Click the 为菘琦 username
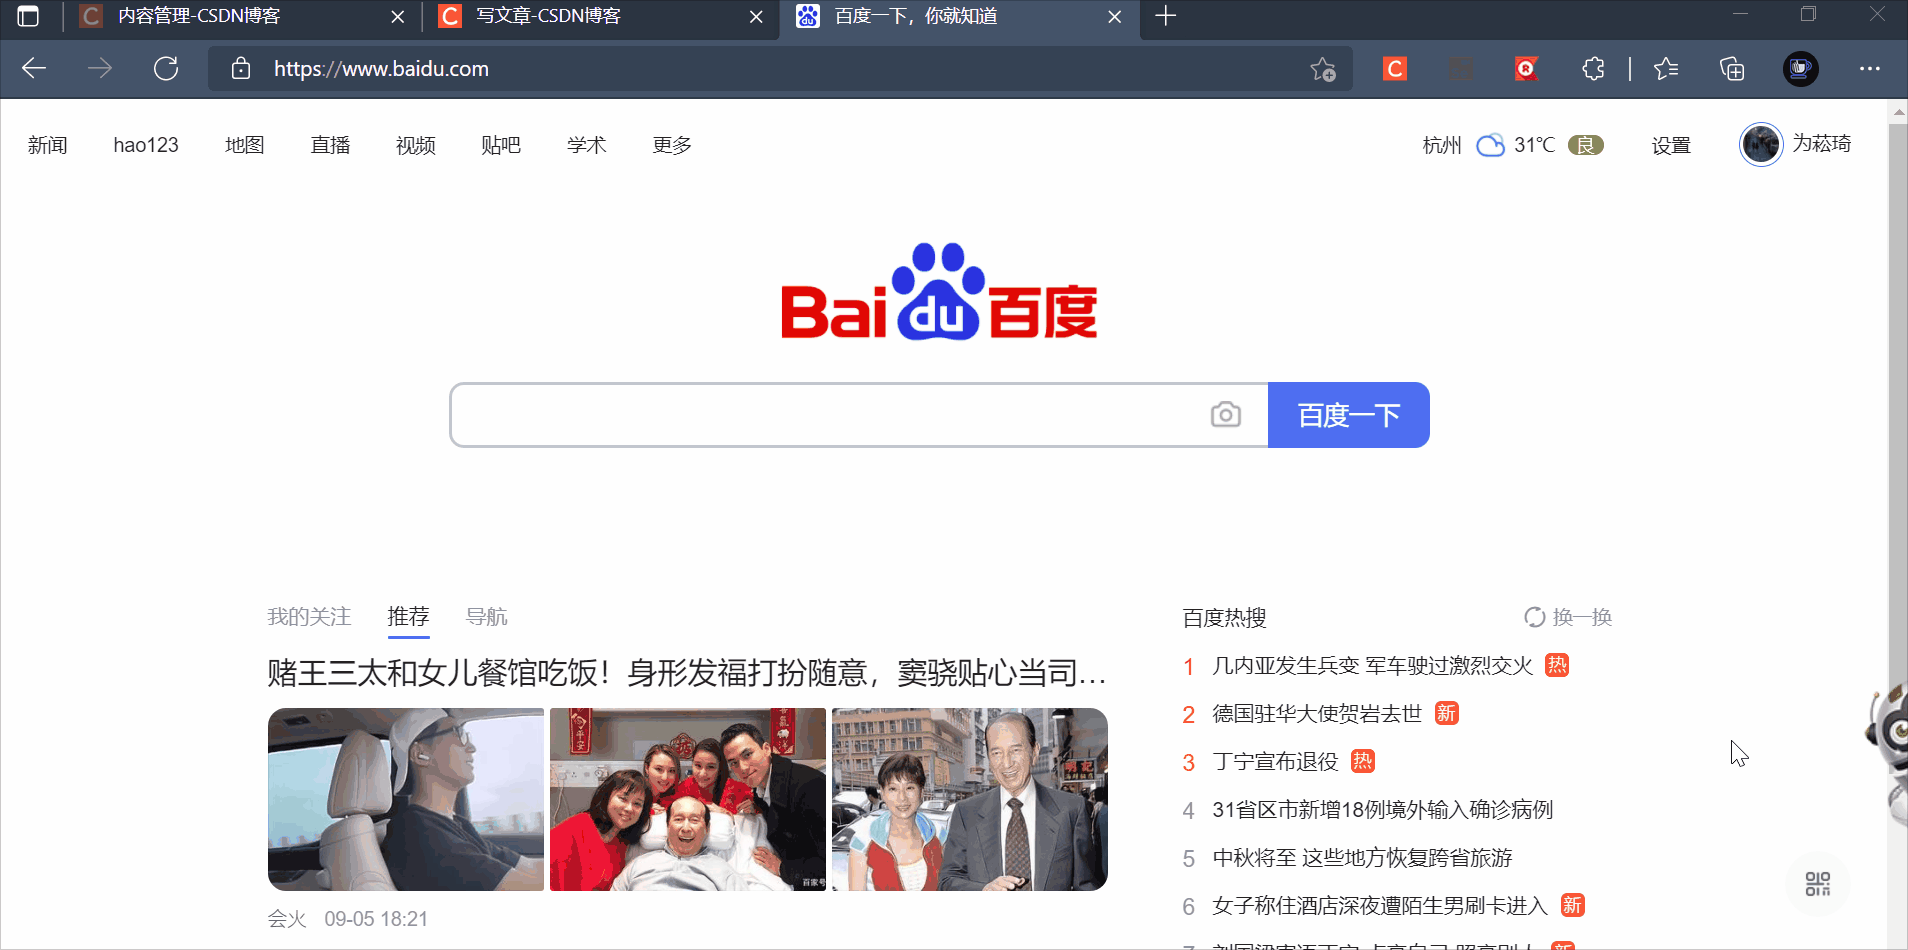 coord(1821,144)
